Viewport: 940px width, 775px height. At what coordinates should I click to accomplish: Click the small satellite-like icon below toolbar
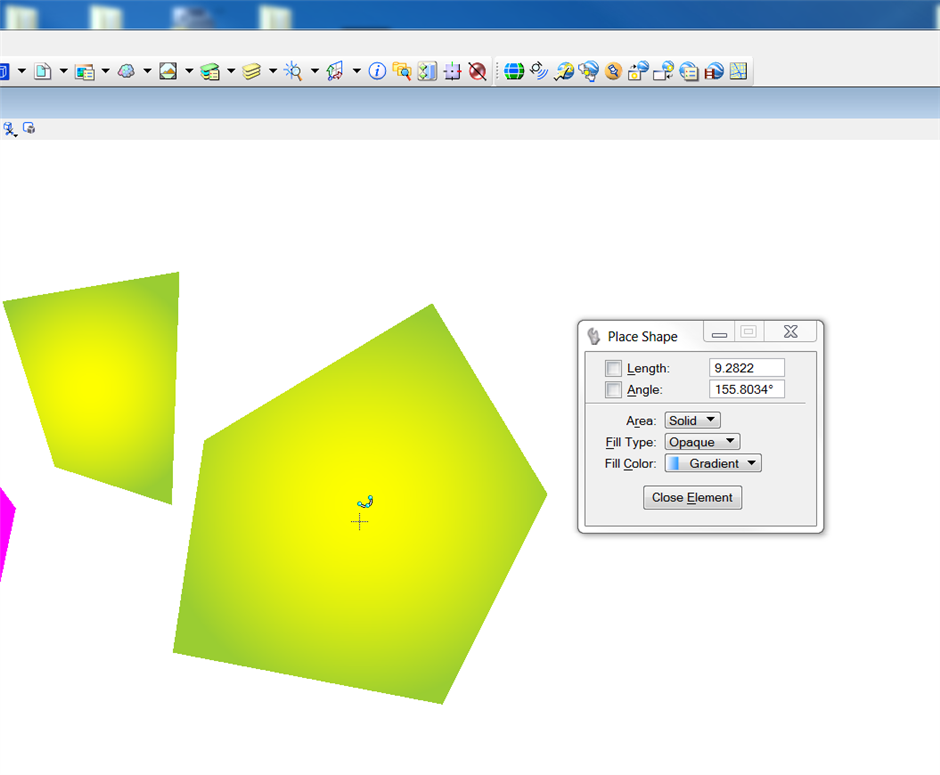(10, 129)
